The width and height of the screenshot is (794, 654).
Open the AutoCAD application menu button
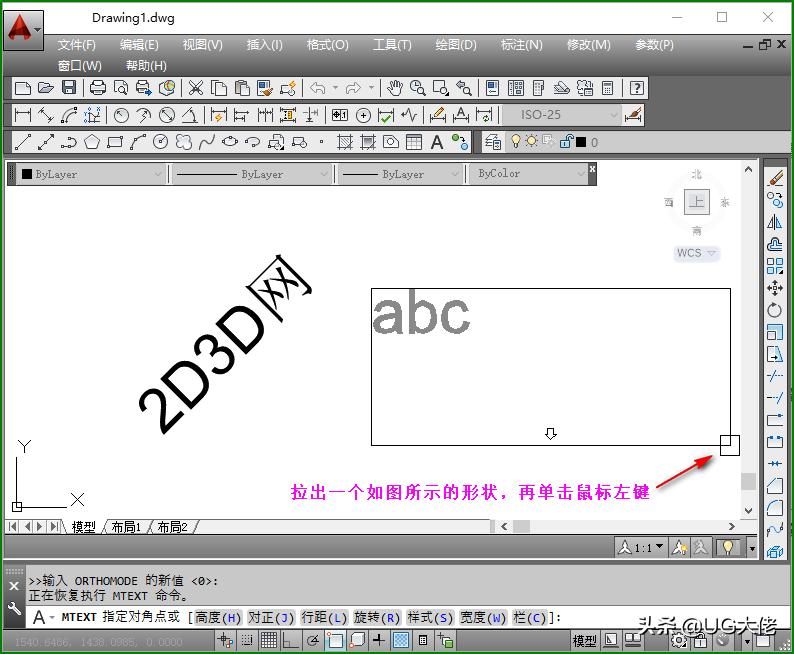click(23, 30)
